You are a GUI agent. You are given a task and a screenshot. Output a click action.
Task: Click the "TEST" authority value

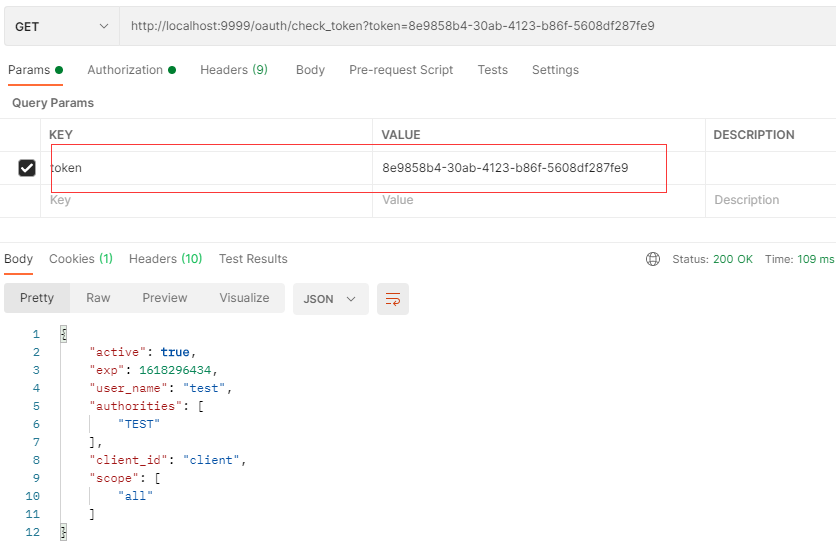139,424
